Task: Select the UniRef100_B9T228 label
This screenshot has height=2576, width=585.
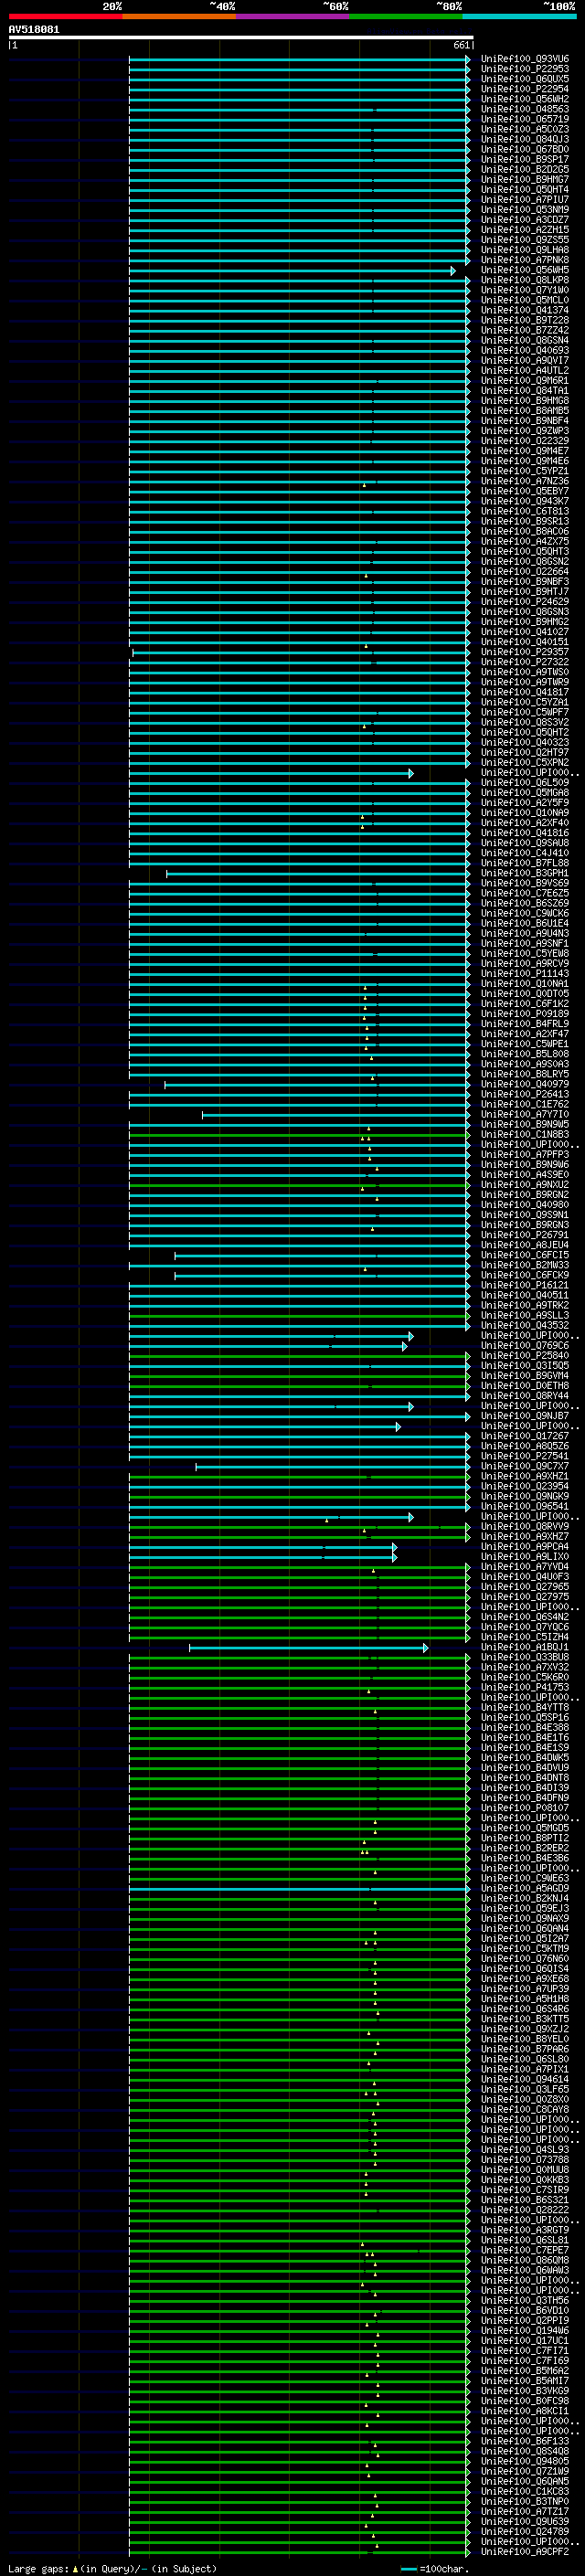Action: coord(525,320)
